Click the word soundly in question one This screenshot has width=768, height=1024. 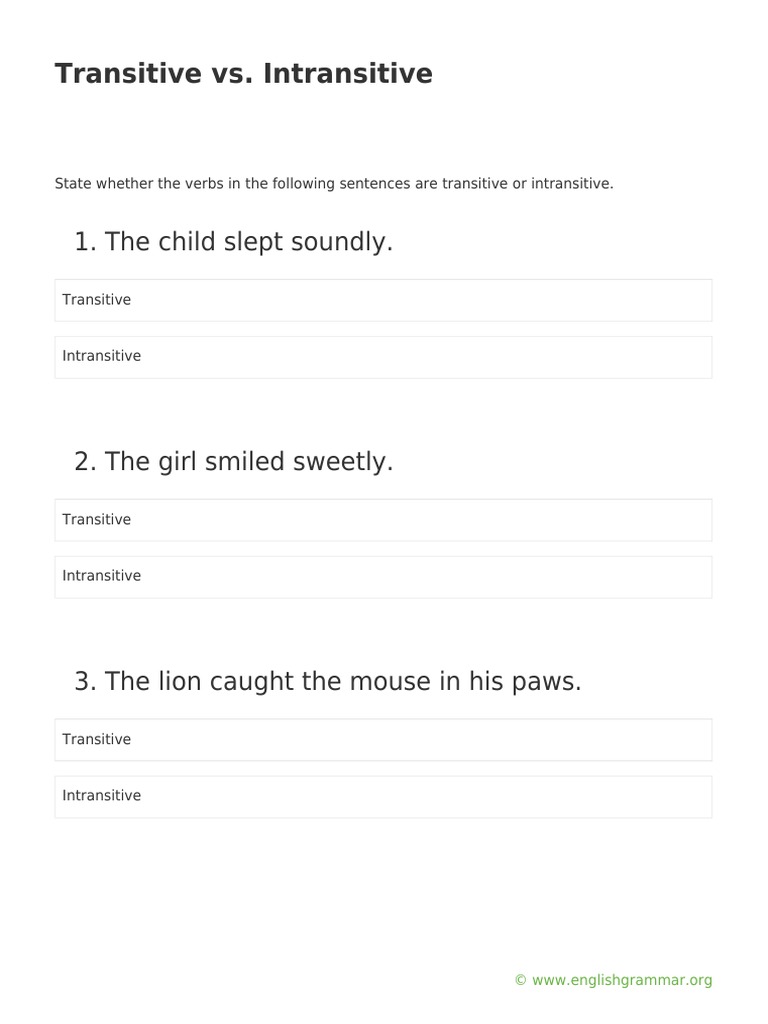point(342,243)
